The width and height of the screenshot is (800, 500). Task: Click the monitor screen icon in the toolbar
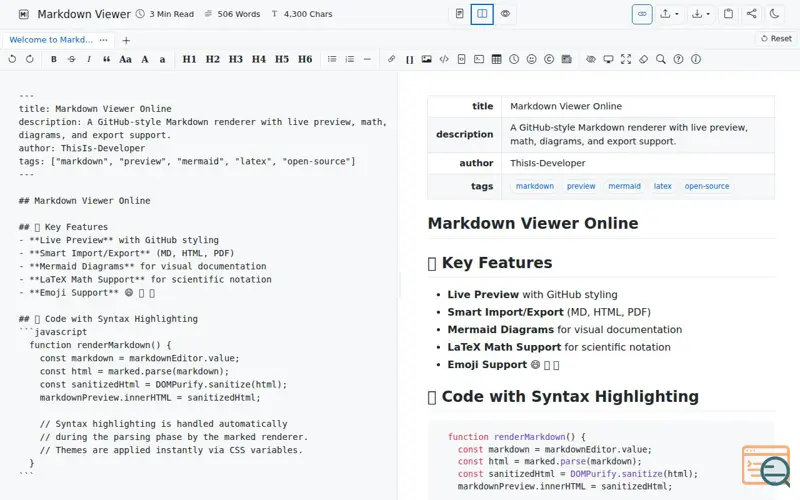608,59
